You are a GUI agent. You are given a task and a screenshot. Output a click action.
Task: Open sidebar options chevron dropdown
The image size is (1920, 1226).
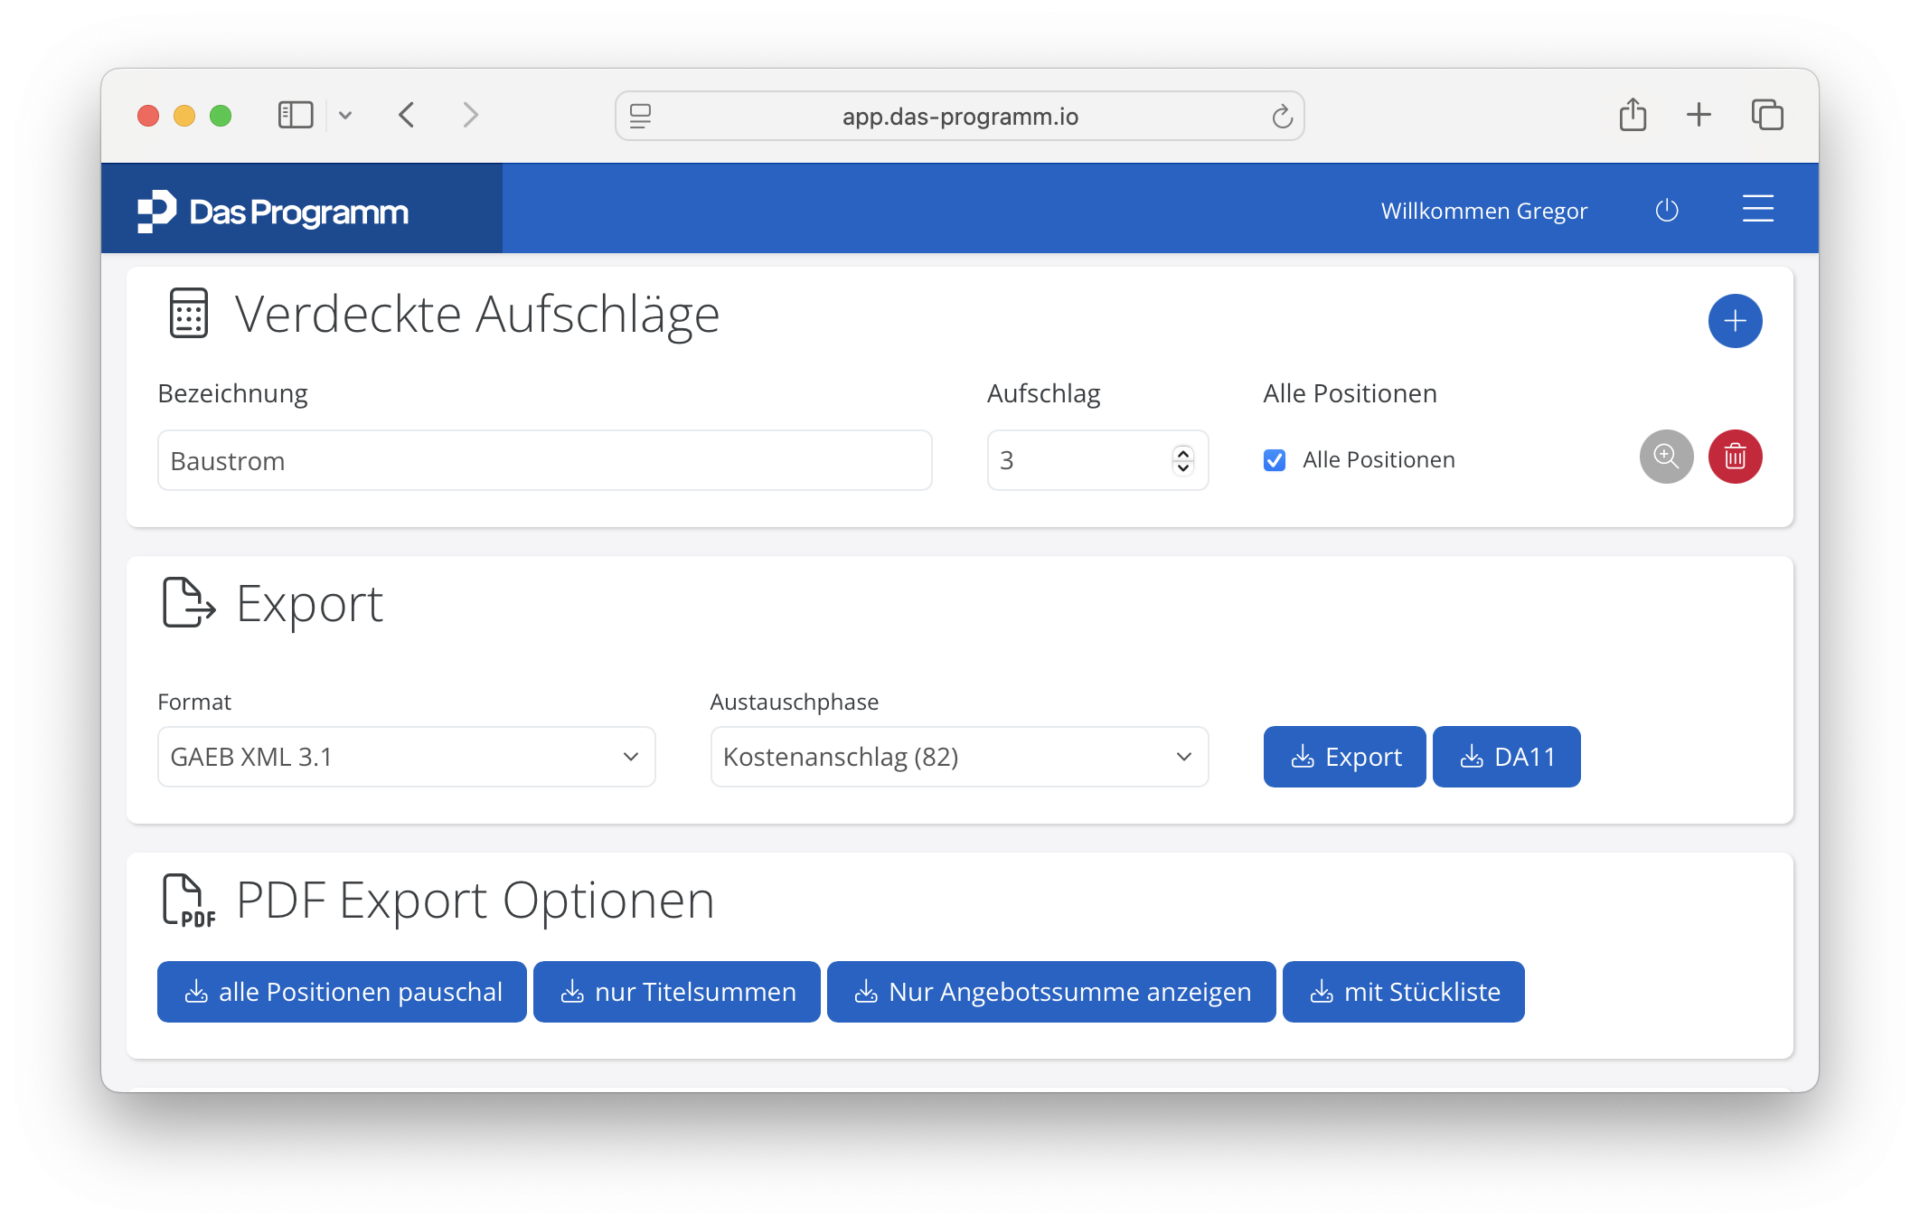345,115
